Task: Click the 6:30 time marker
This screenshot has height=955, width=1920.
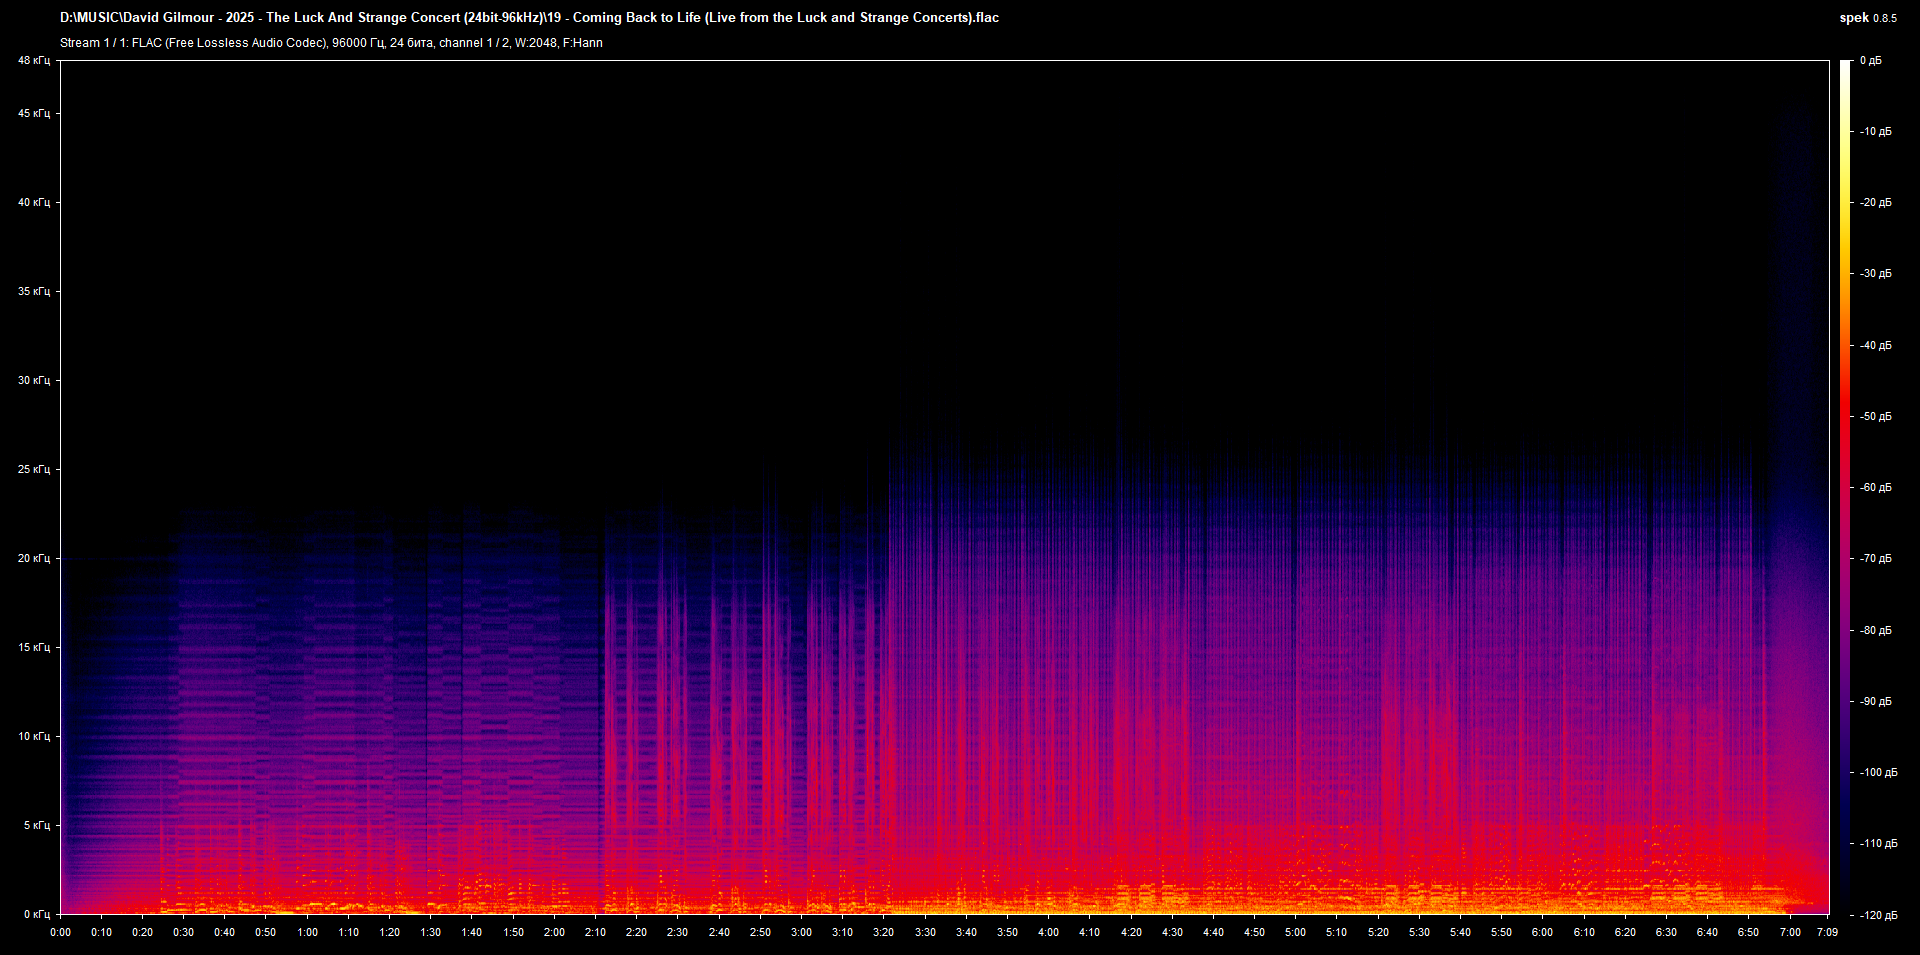Action: [x=1666, y=932]
